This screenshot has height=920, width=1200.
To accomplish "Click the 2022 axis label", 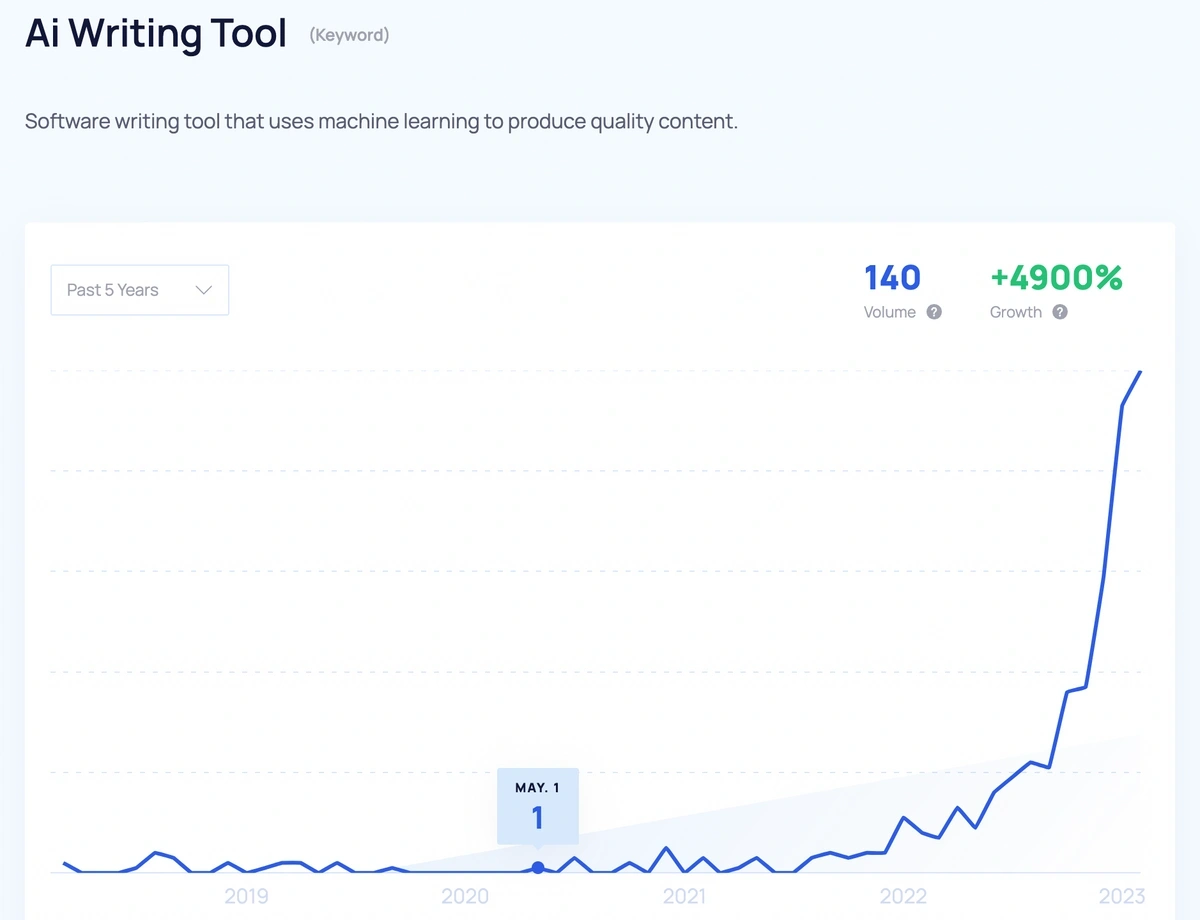I will coord(903,896).
